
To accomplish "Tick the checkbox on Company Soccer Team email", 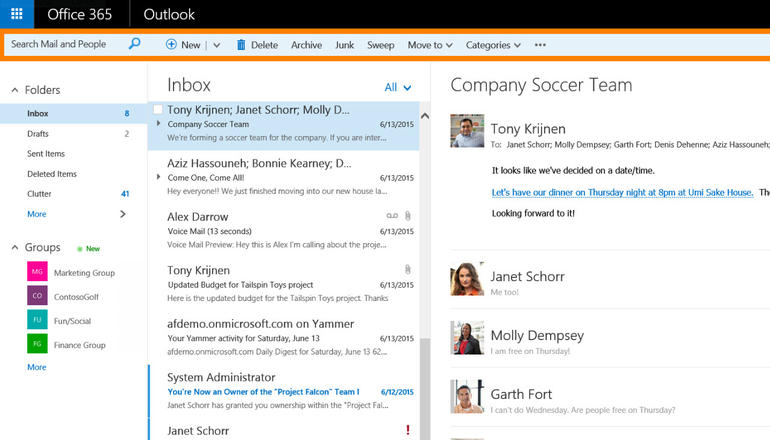I will 158,110.
